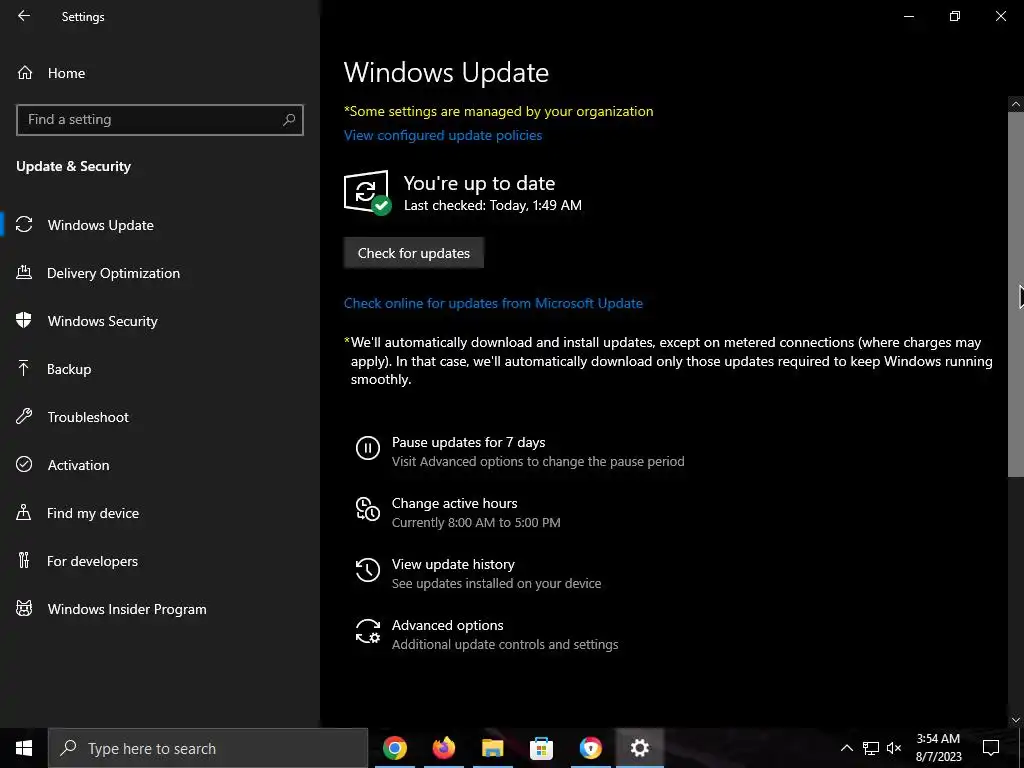
Task: Click the Update & Security heading
Action: click(74, 166)
